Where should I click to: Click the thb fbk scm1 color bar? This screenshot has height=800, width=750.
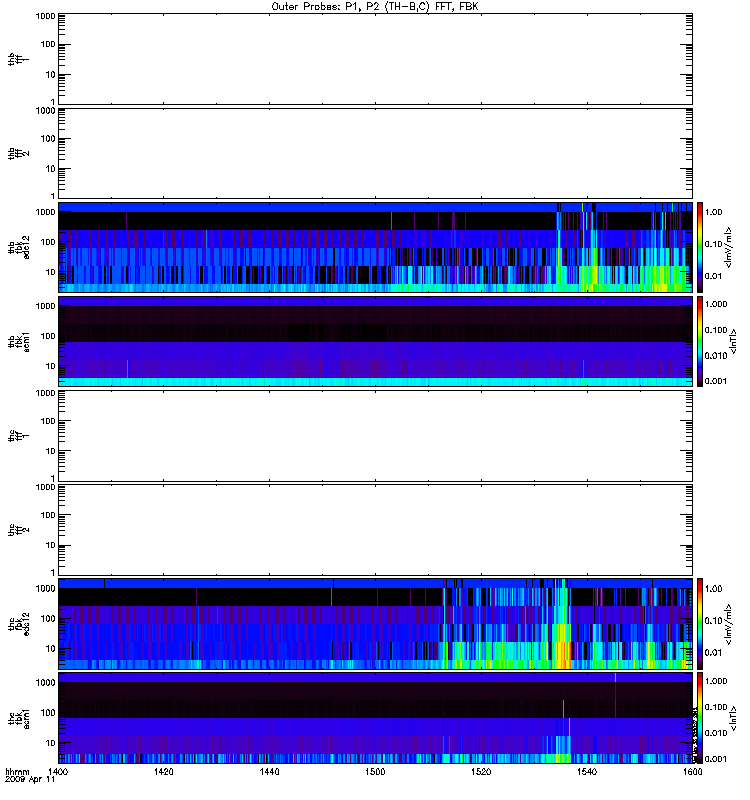tap(700, 341)
